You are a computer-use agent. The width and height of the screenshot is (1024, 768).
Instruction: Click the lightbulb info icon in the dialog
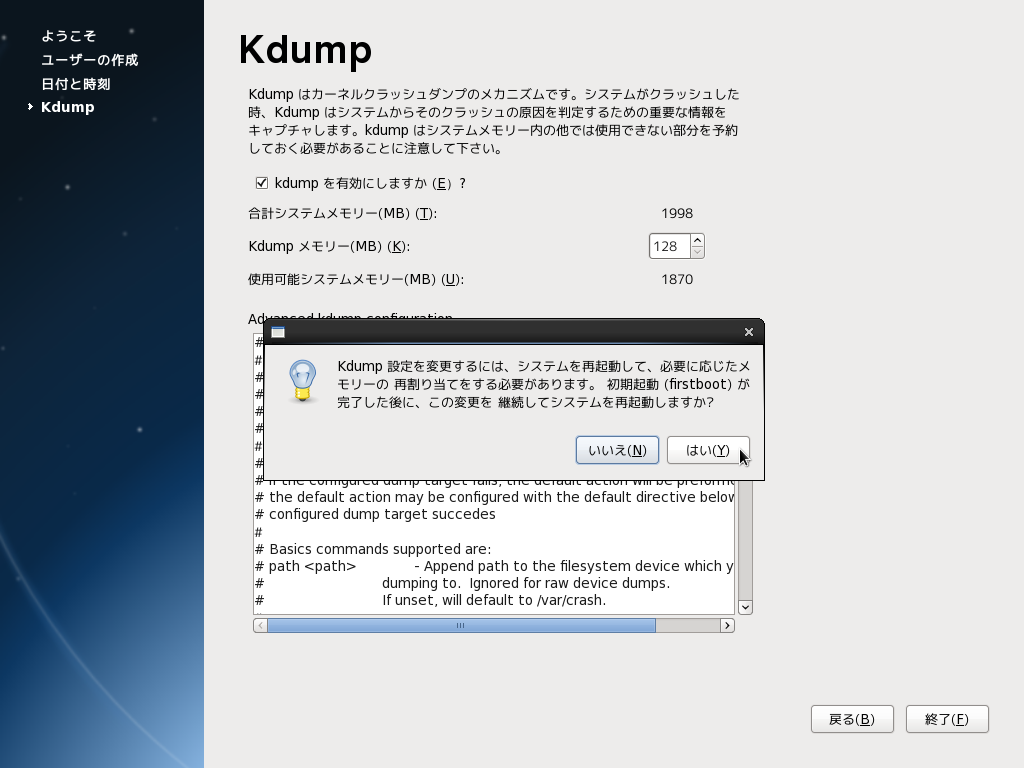coord(302,381)
